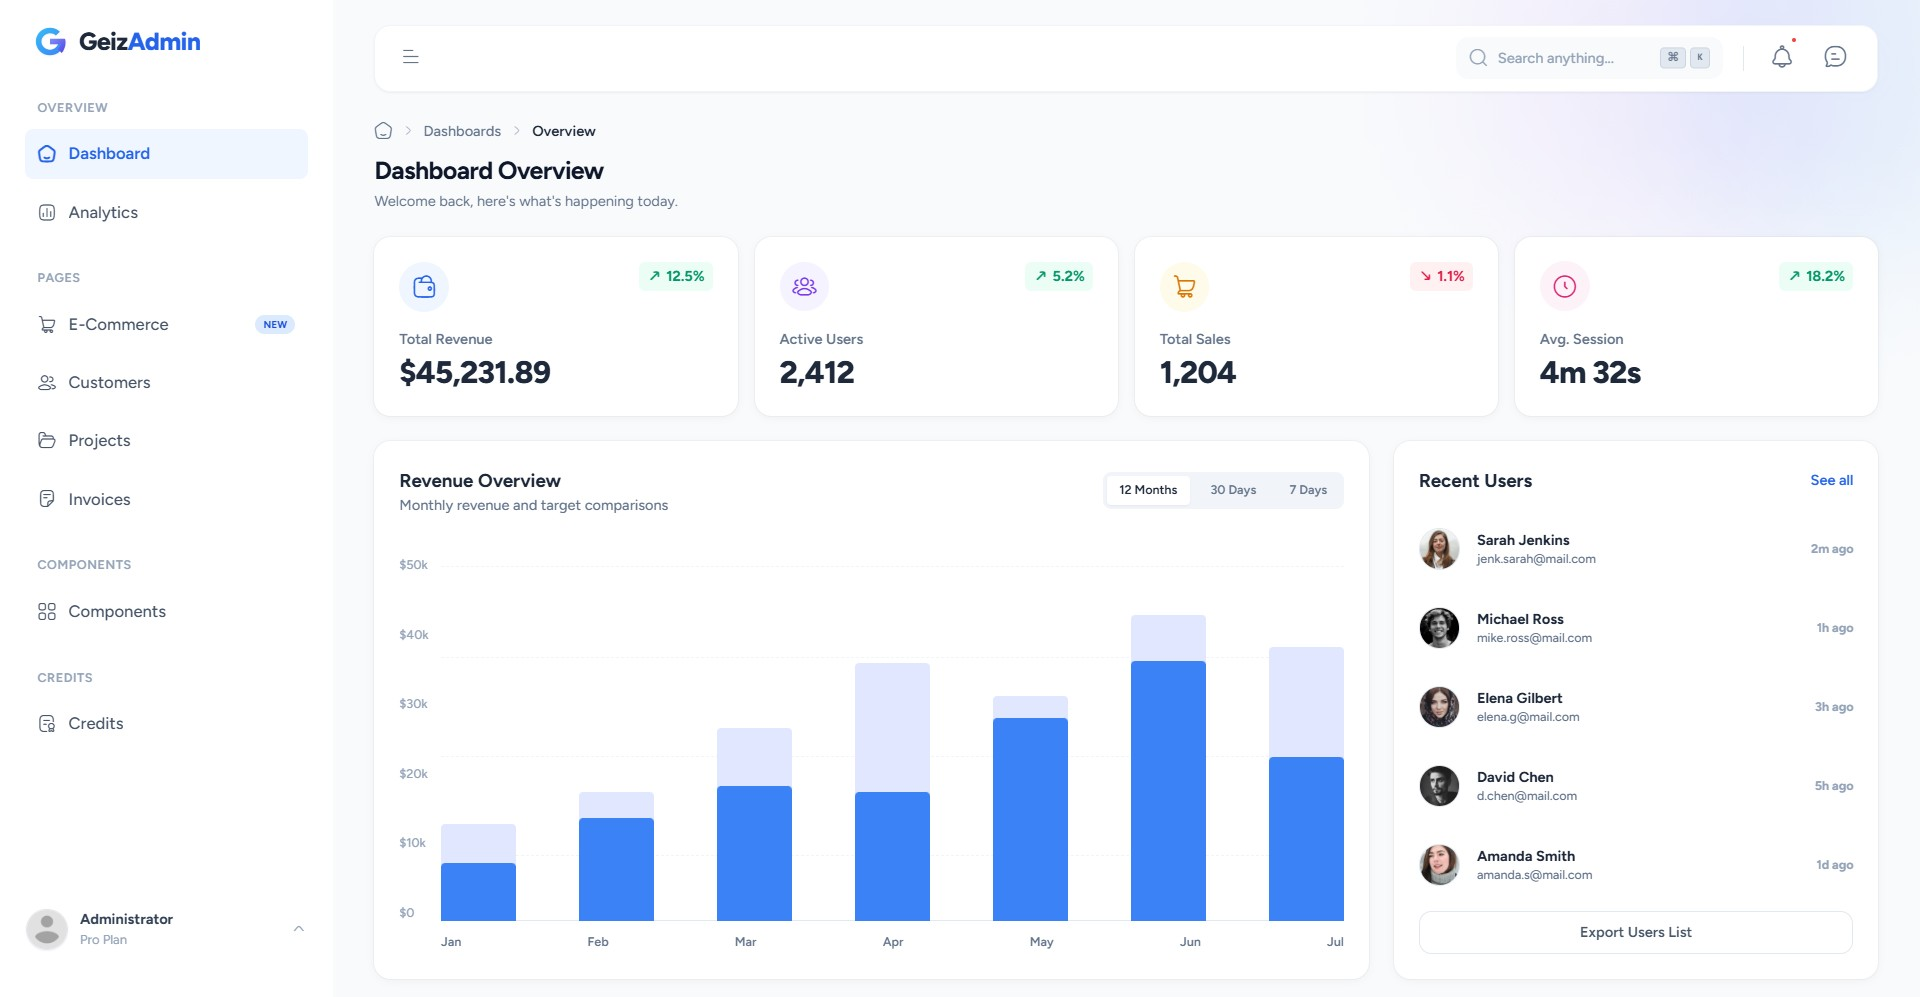Open Projects using the folder icon
Image resolution: width=1920 pixels, height=997 pixels.
click(47, 440)
